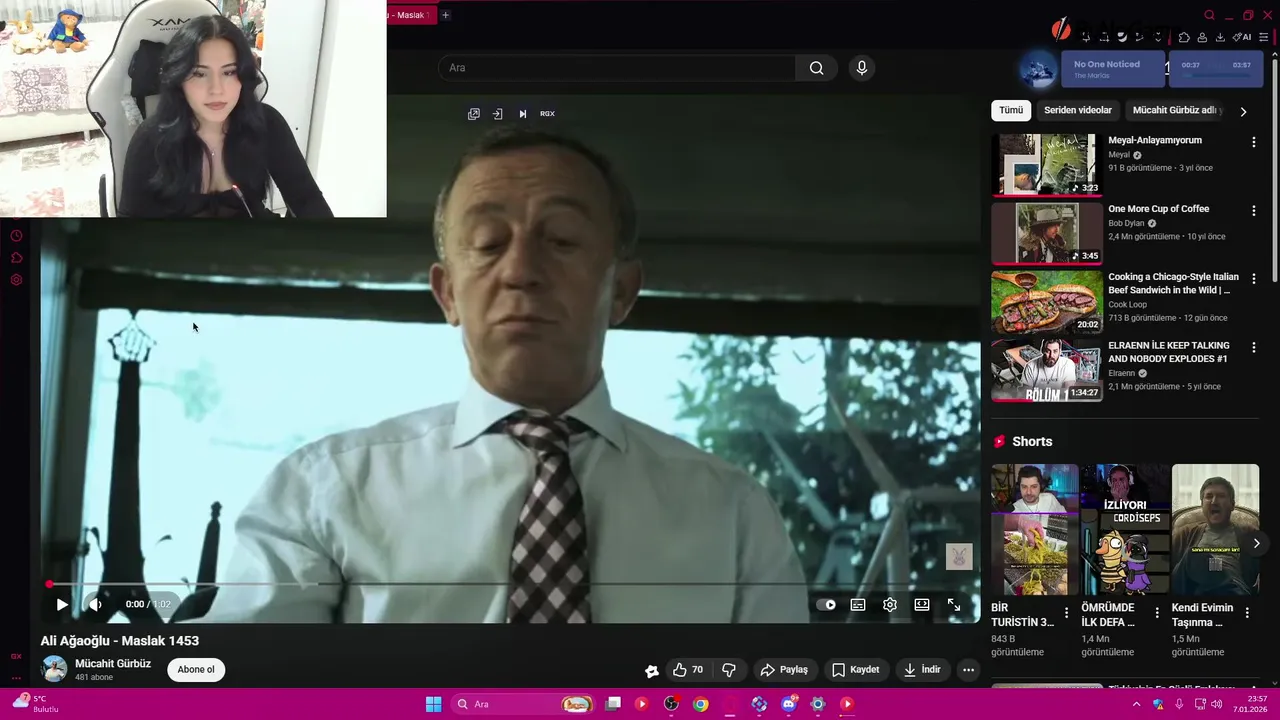Screen dimensions: 1280x720
Task: Open options for BİR TURİSTİN short
Action: [1066, 612]
